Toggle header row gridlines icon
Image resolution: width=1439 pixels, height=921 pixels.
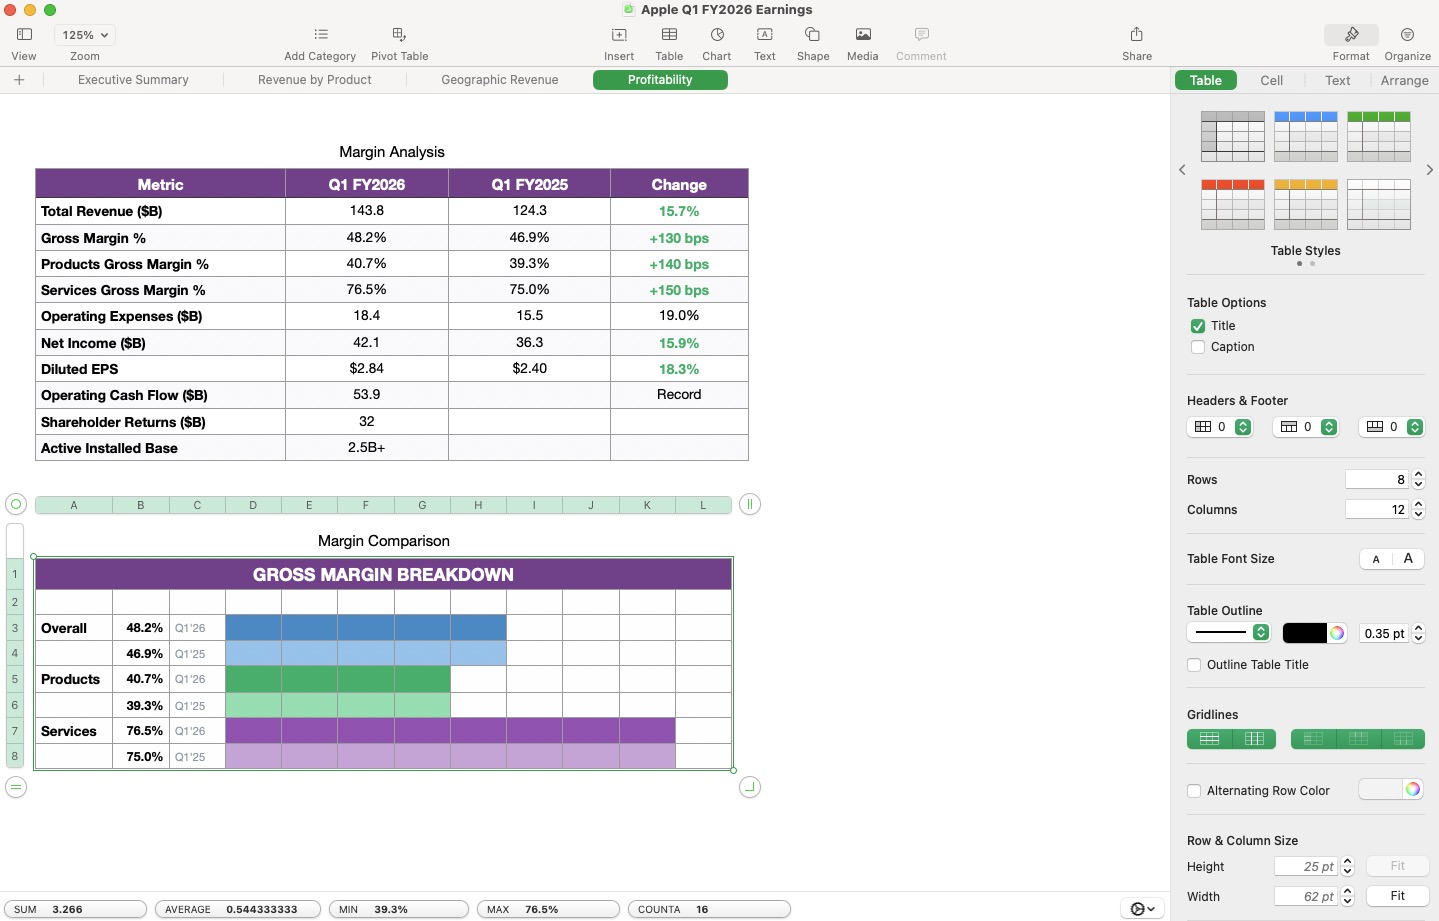pos(1358,739)
